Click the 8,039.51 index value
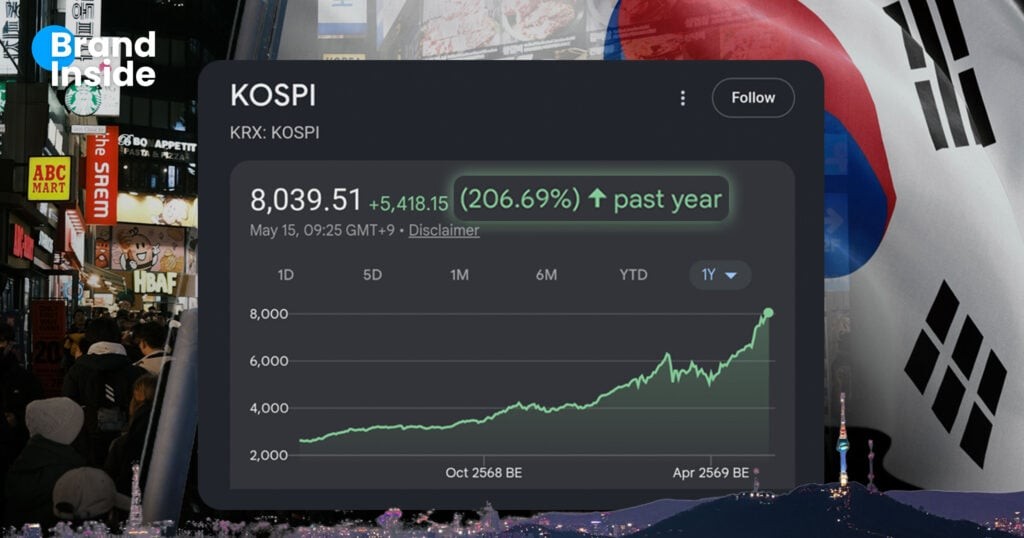1024x538 pixels. point(305,200)
